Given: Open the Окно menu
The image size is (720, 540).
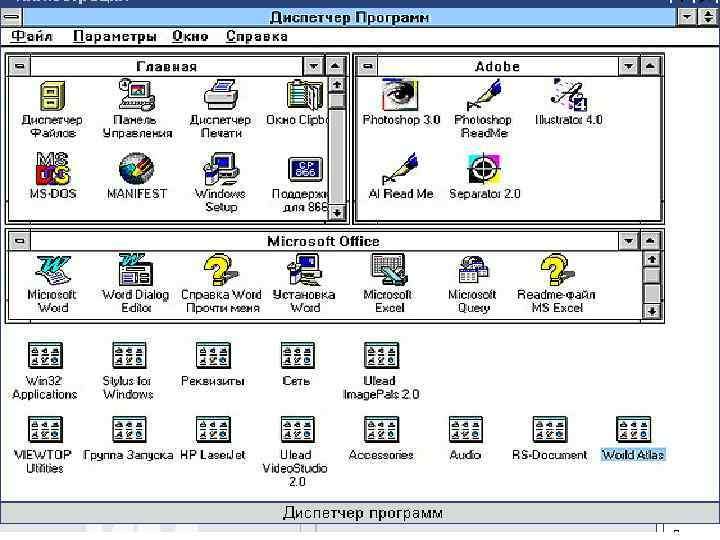Looking at the screenshot, I should 190,36.
